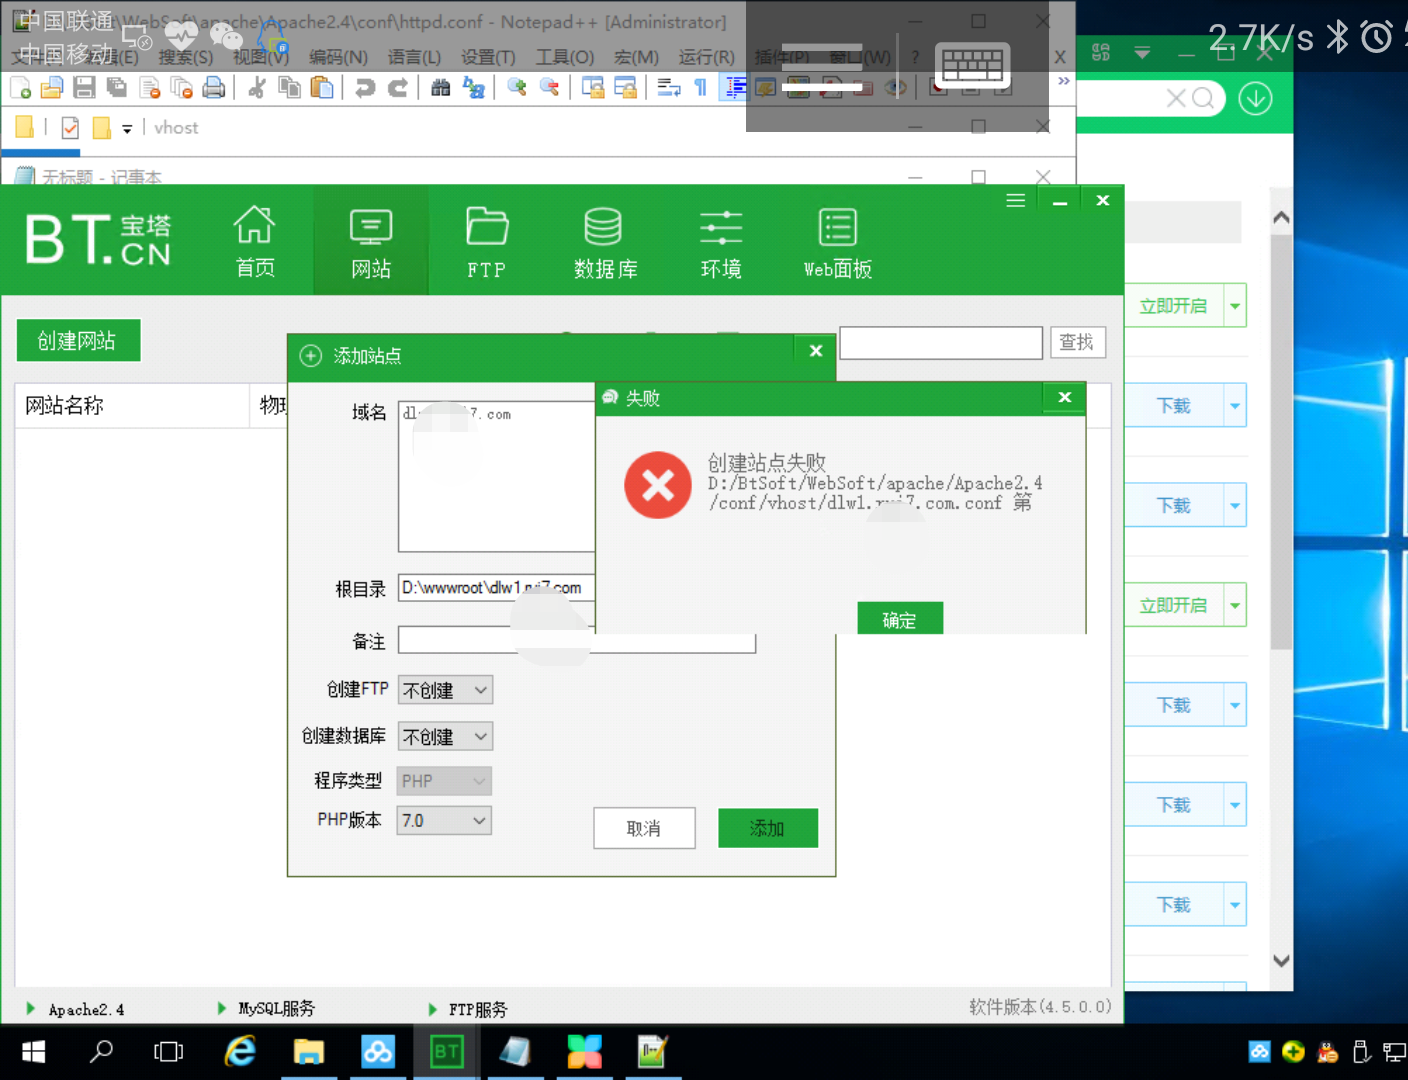The width and height of the screenshot is (1408, 1080).
Task: Click BT panel taskbar icon
Action: (446, 1052)
